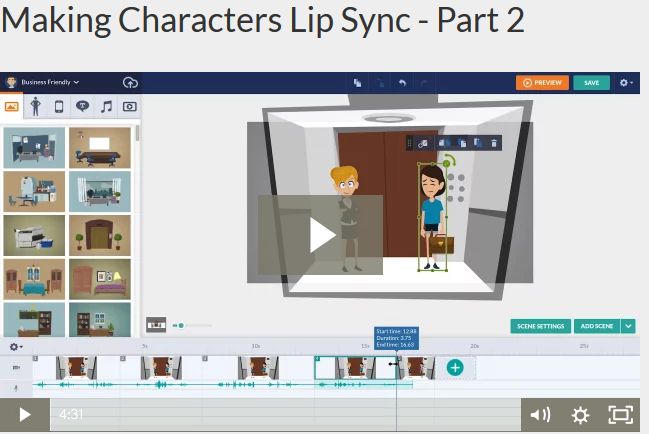This screenshot has width=649, height=434.
Task: Click the SCENE SETTINGS button
Action: pyautogui.click(x=541, y=326)
